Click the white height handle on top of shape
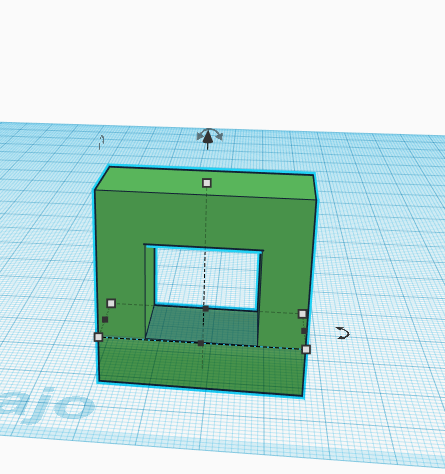Image resolution: width=445 pixels, height=474 pixels. (x=207, y=183)
